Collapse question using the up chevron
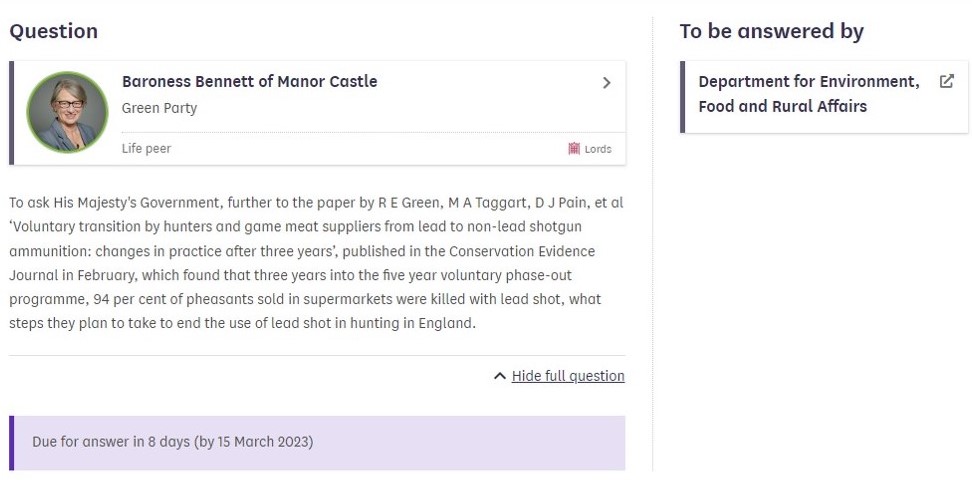 pyautogui.click(x=500, y=376)
